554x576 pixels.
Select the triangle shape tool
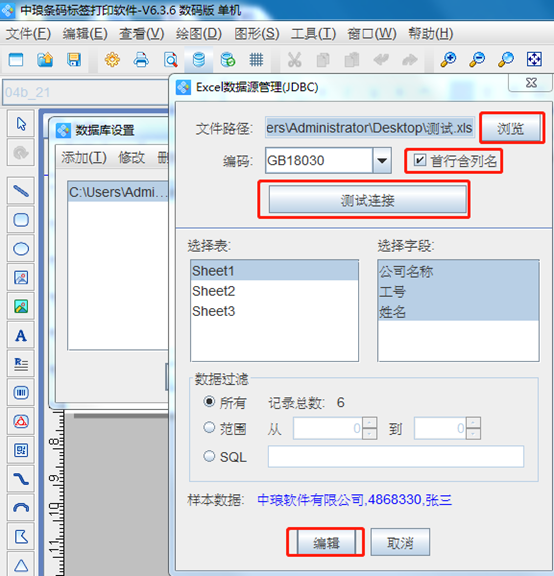click(x=21, y=565)
